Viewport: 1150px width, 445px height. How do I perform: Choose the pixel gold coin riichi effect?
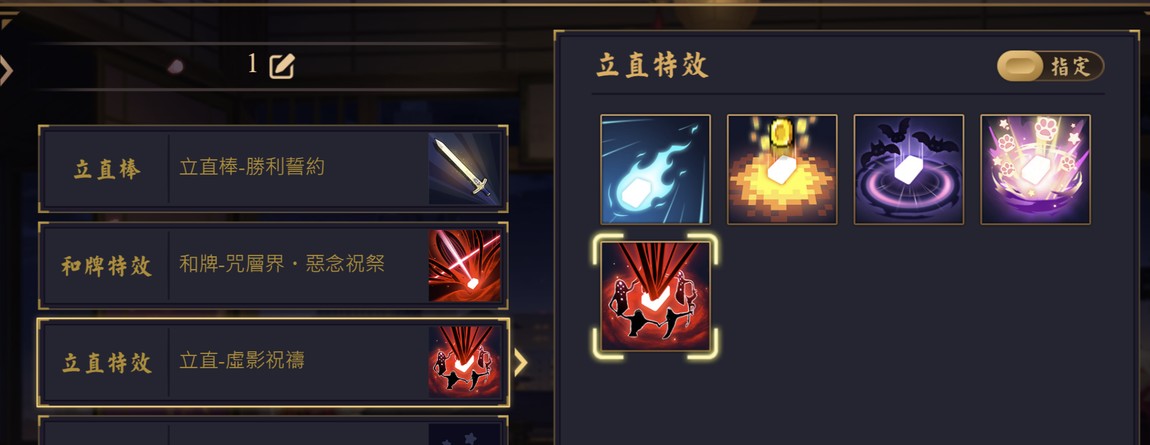[x=782, y=169]
